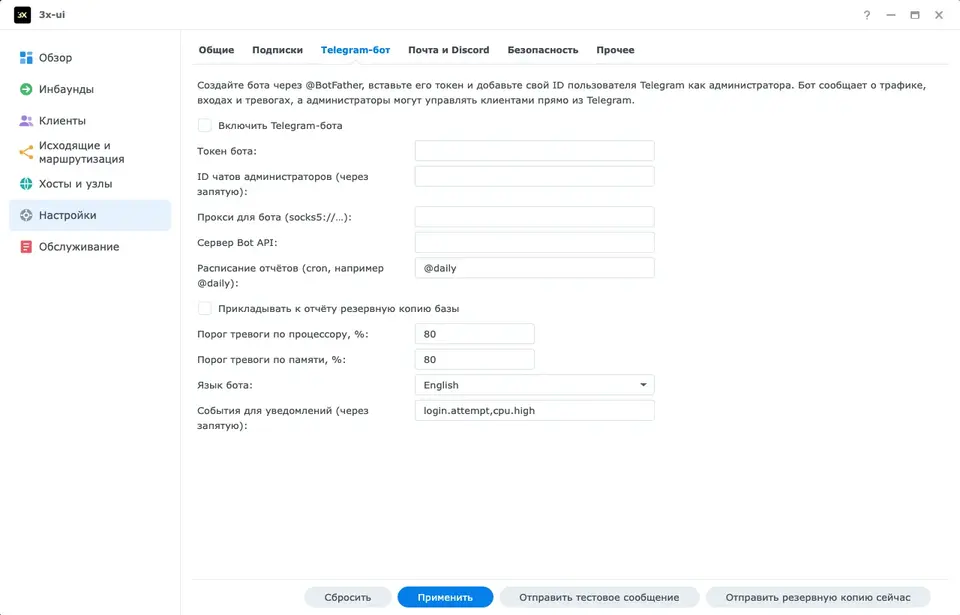The height and width of the screenshot is (615, 960).
Task: Open Исходящие и маршрутизация in sidebar
Action: [x=90, y=152]
